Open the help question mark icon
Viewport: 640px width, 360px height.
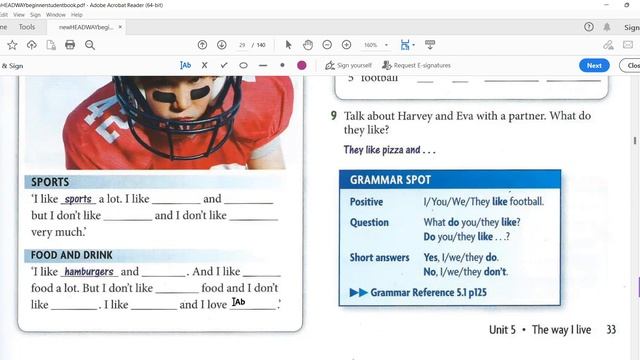(589, 27)
